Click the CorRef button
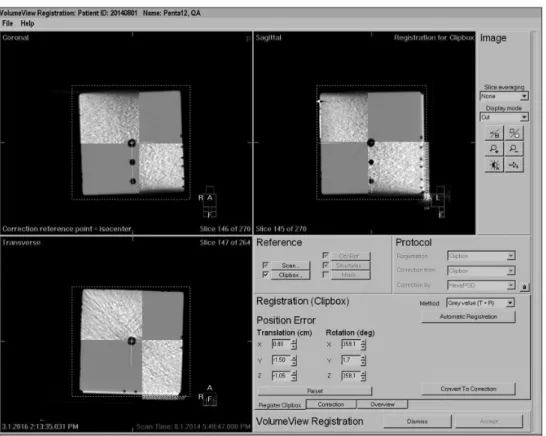Screen dimensions: 546x436 pyautogui.click(x=350, y=256)
